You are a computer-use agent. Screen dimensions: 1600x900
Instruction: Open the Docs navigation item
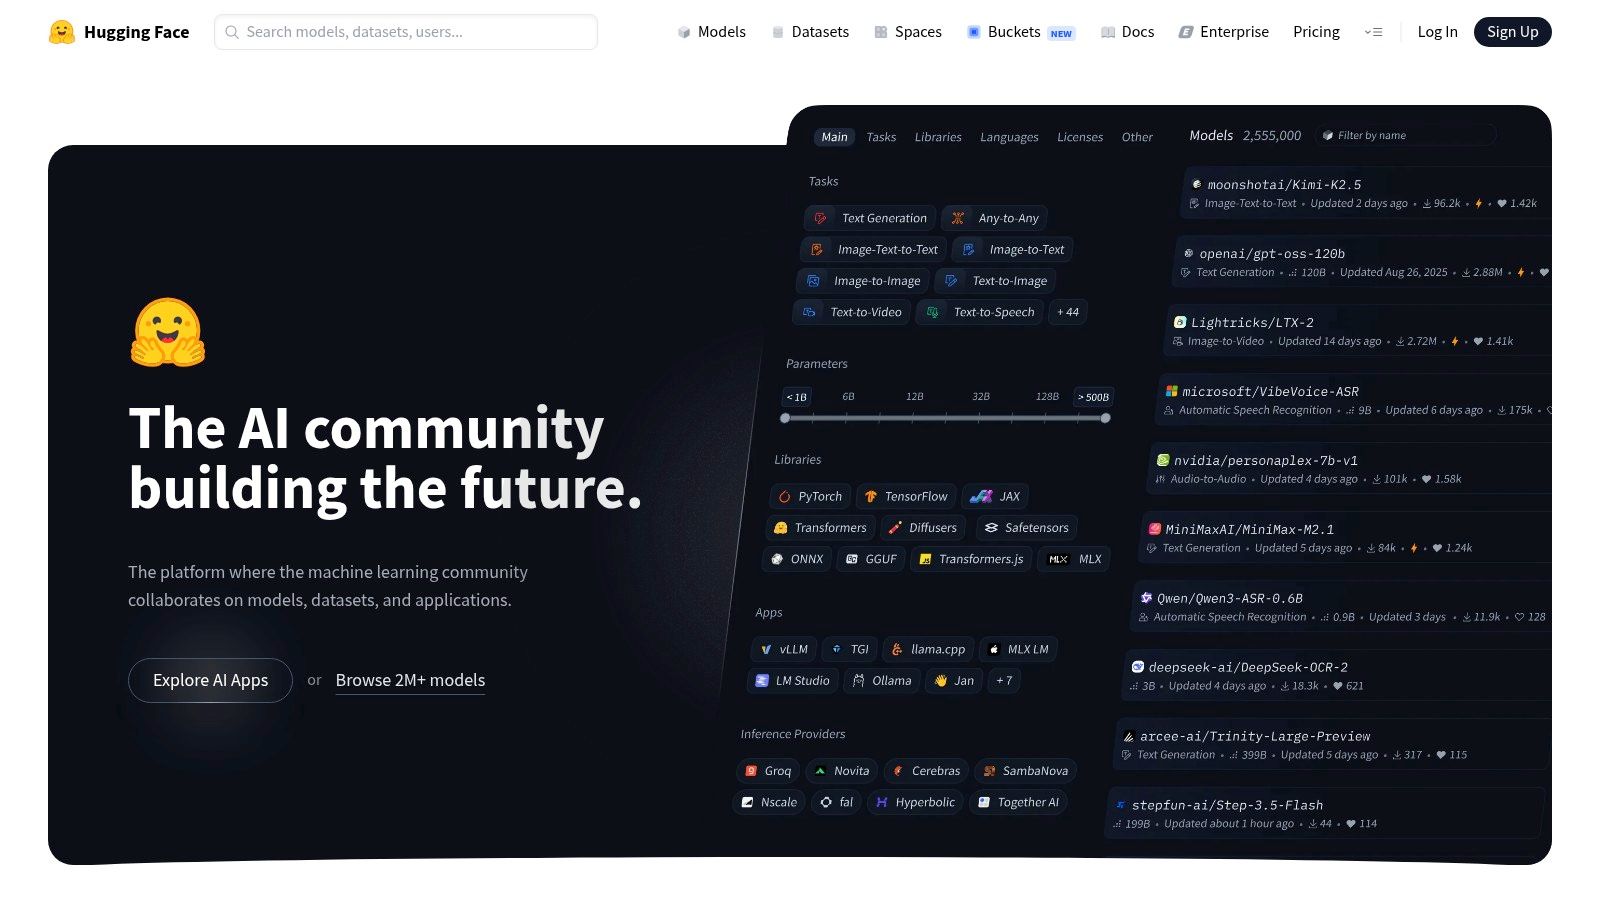click(x=1127, y=32)
